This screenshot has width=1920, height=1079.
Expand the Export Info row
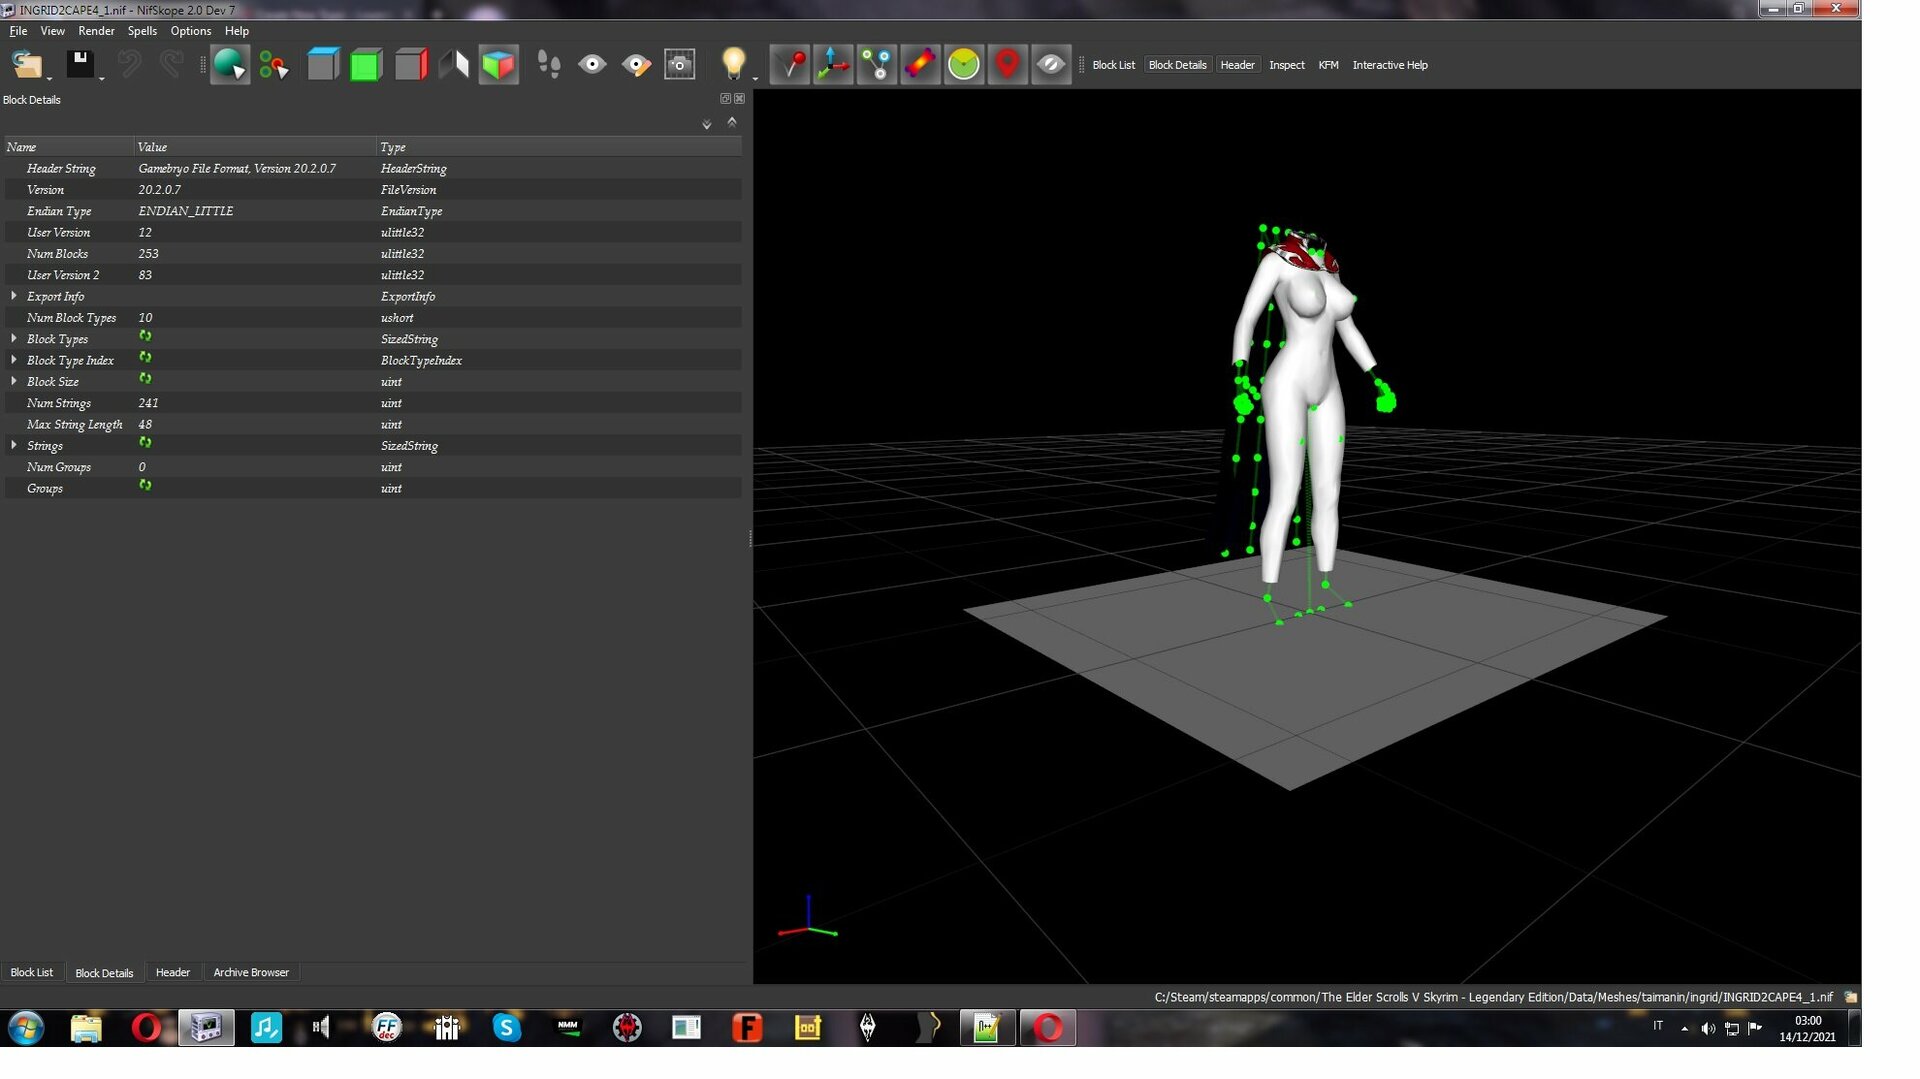[x=14, y=296]
